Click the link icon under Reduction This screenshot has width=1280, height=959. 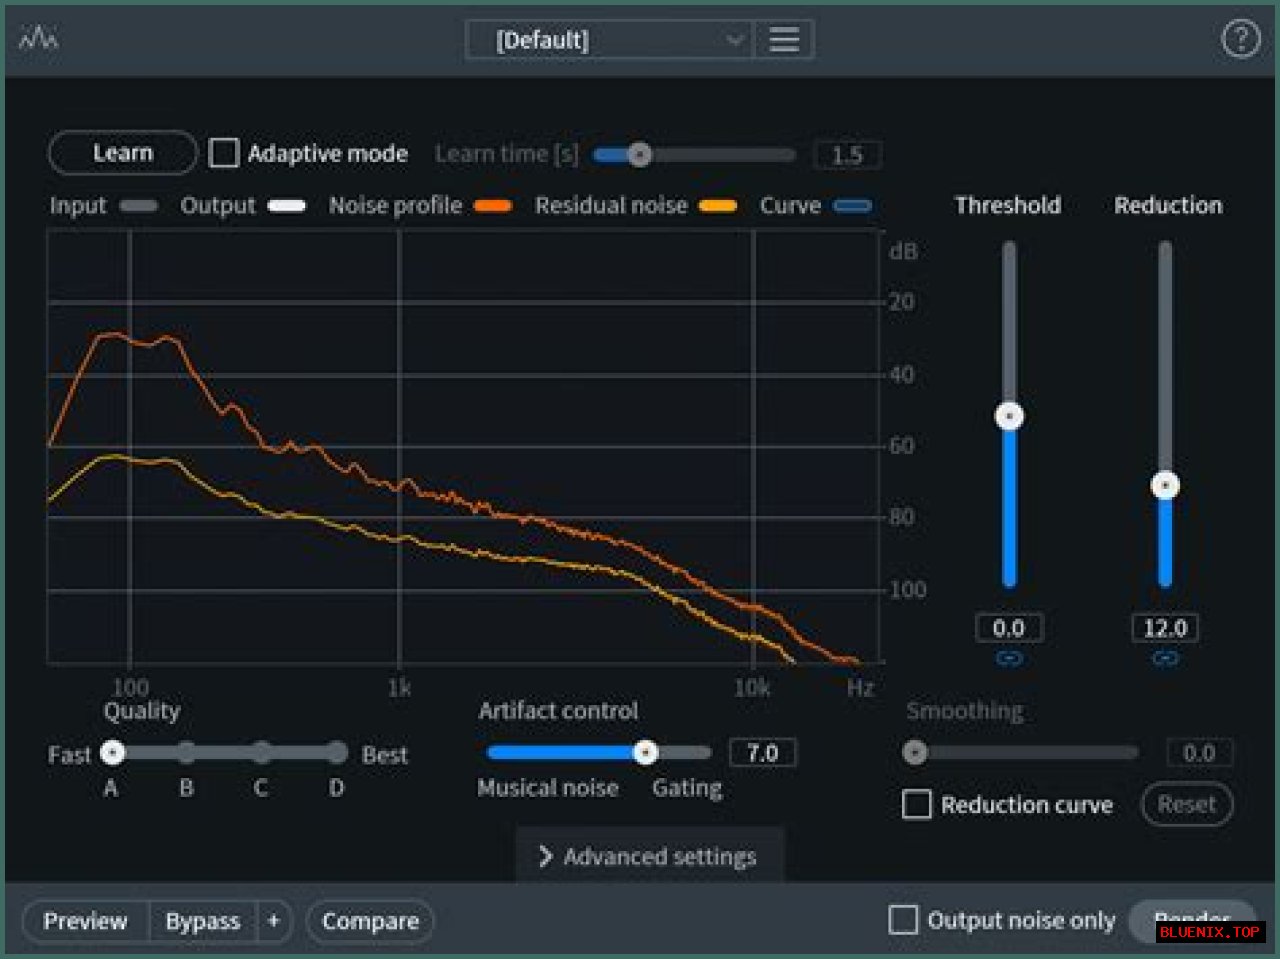(x=1165, y=659)
